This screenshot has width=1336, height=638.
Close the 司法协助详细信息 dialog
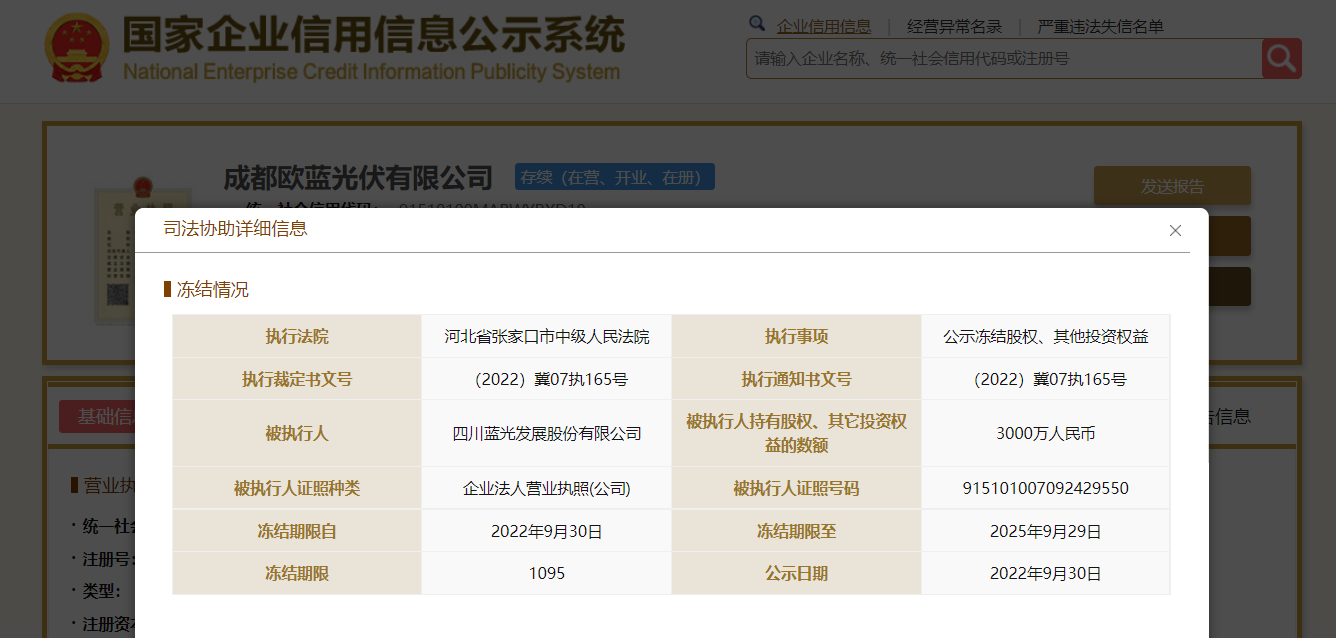(1175, 230)
